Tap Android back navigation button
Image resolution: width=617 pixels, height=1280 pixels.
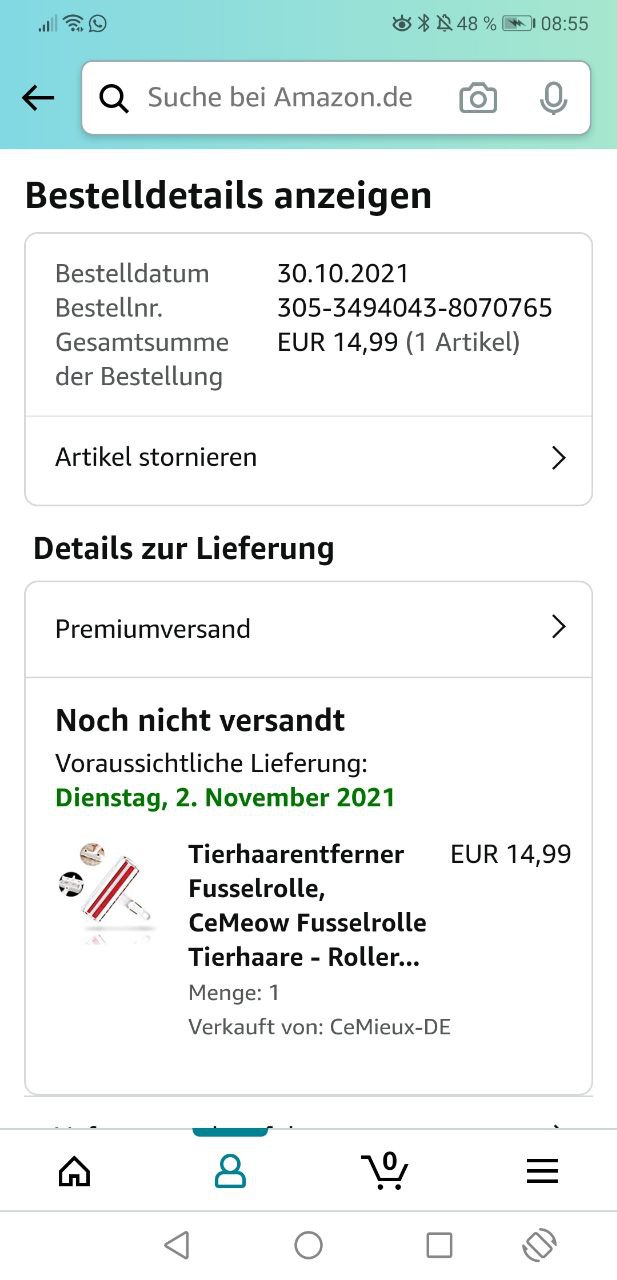[177, 1245]
